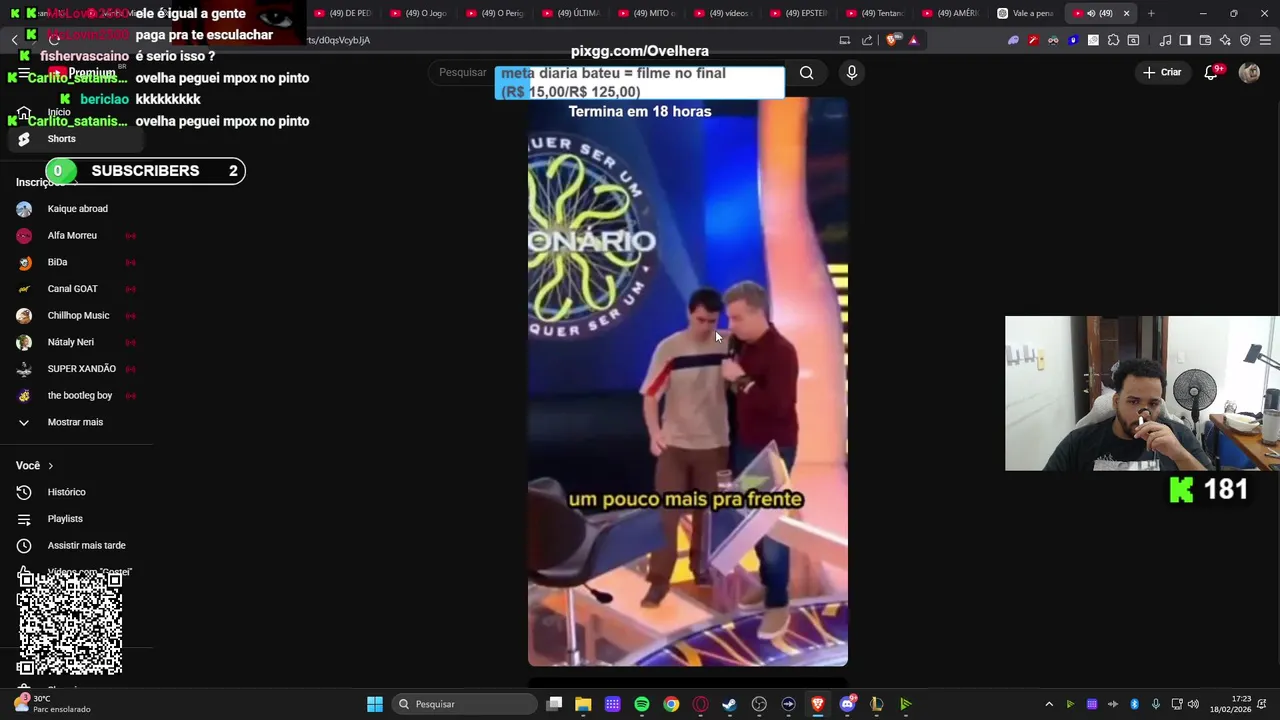Screen dimensions: 1280x720
Task: Expand Mostrar mais in subscriptions list
Action: (x=76, y=422)
